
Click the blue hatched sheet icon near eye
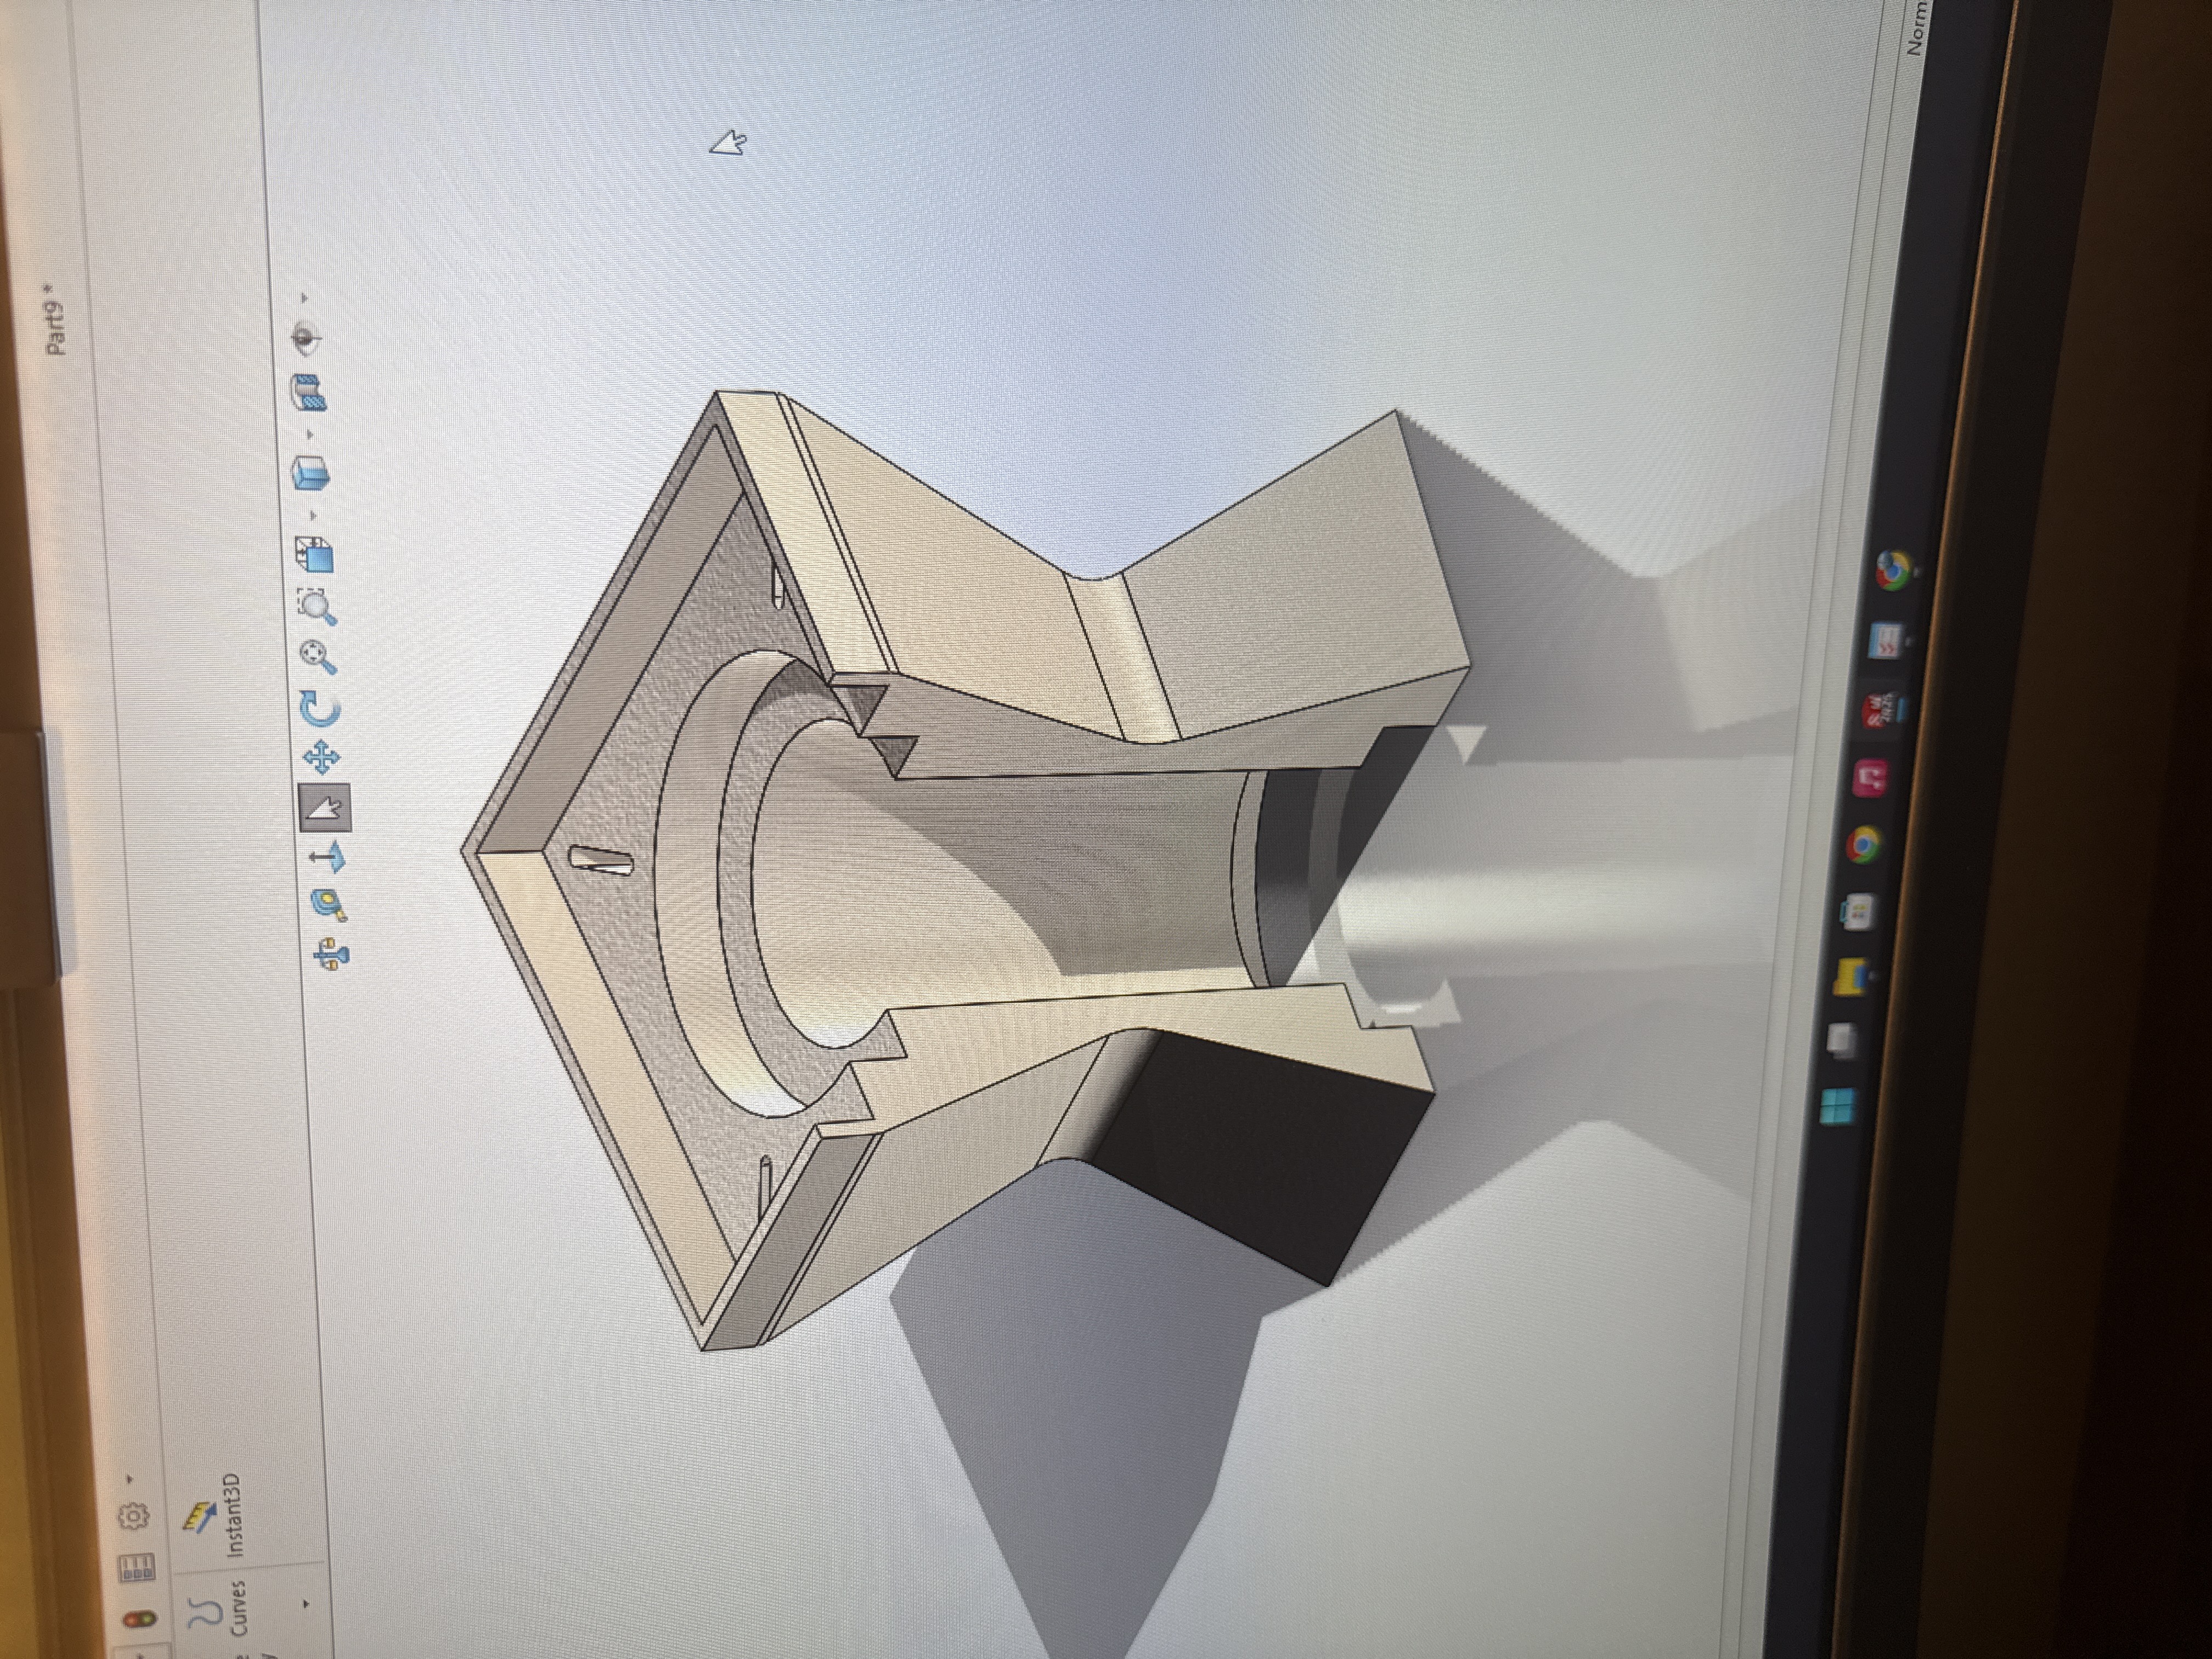[x=308, y=392]
